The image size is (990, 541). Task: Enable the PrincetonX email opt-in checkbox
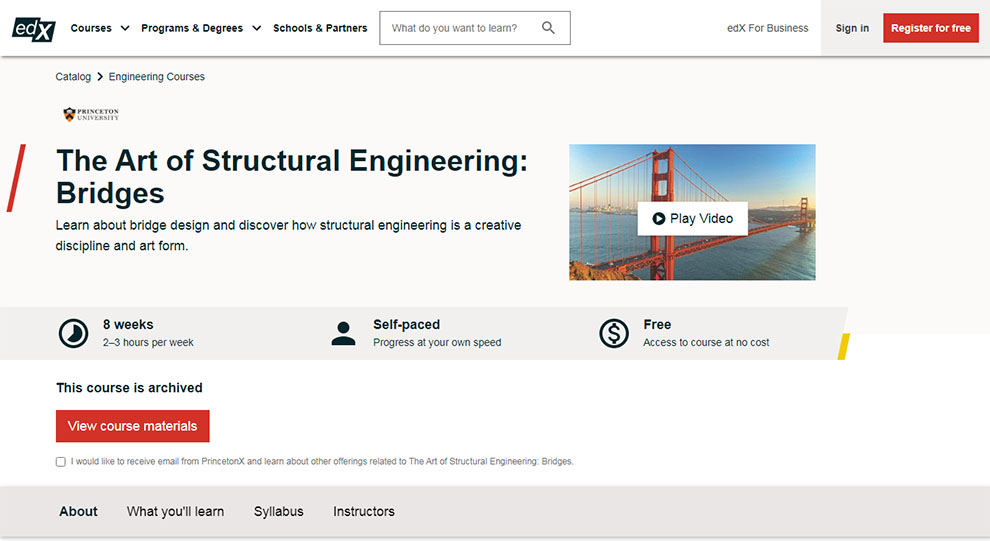click(x=61, y=462)
